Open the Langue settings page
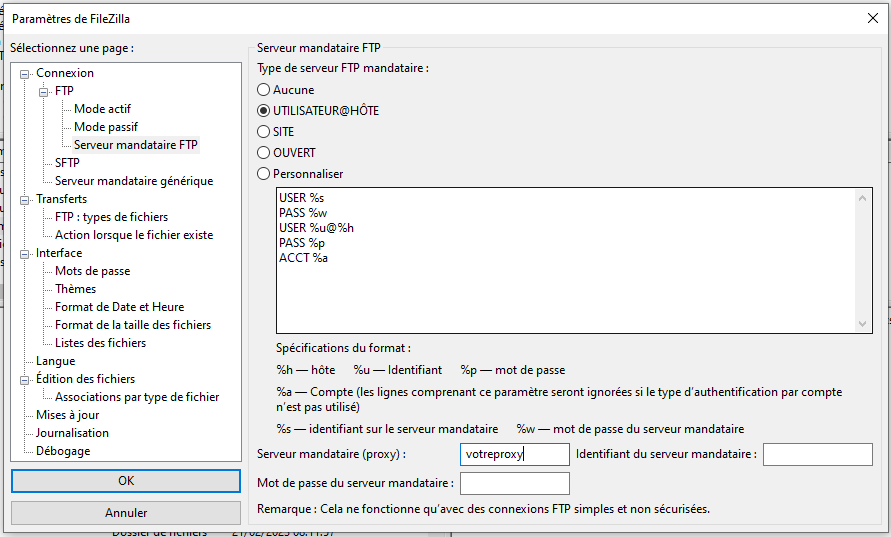891x537 pixels. tap(55, 361)
